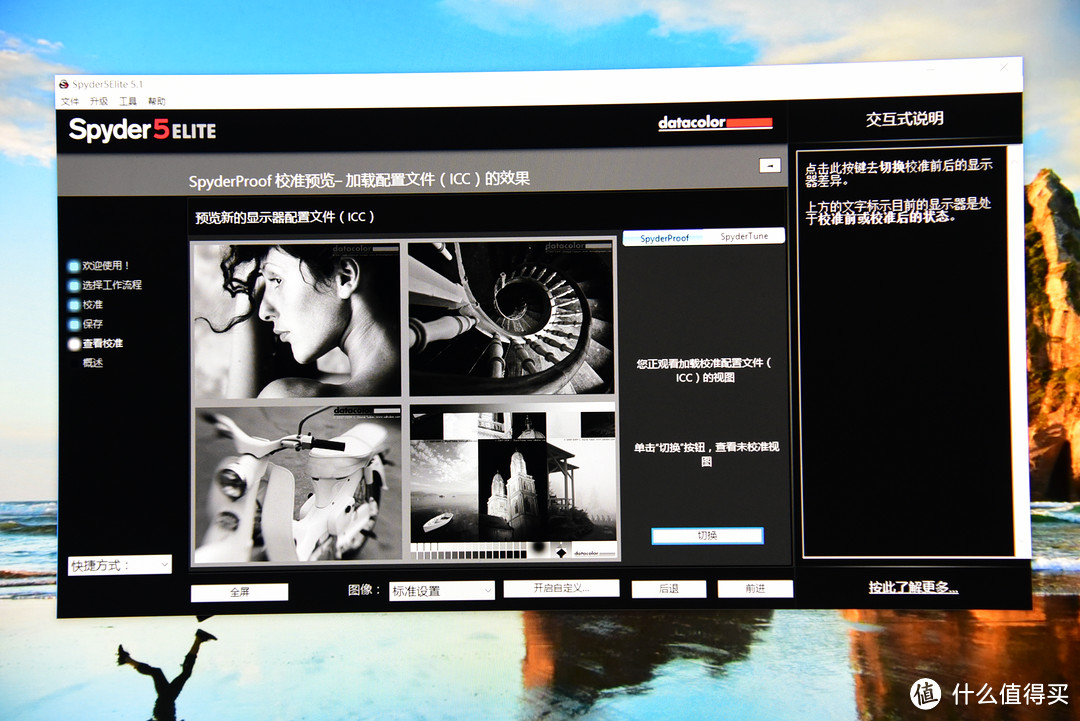
Task: Select the 欢迎使用! workflow step
Action: tap(99, 266)
